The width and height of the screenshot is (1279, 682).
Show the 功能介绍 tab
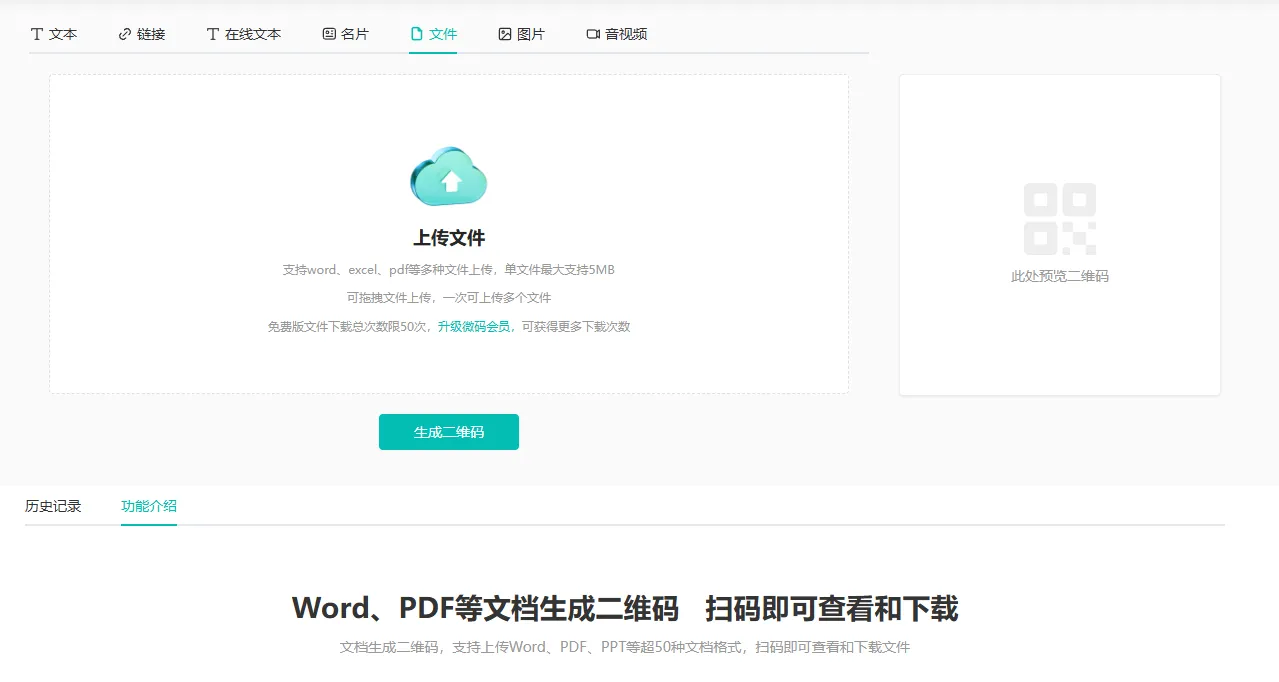pos(149,506)
